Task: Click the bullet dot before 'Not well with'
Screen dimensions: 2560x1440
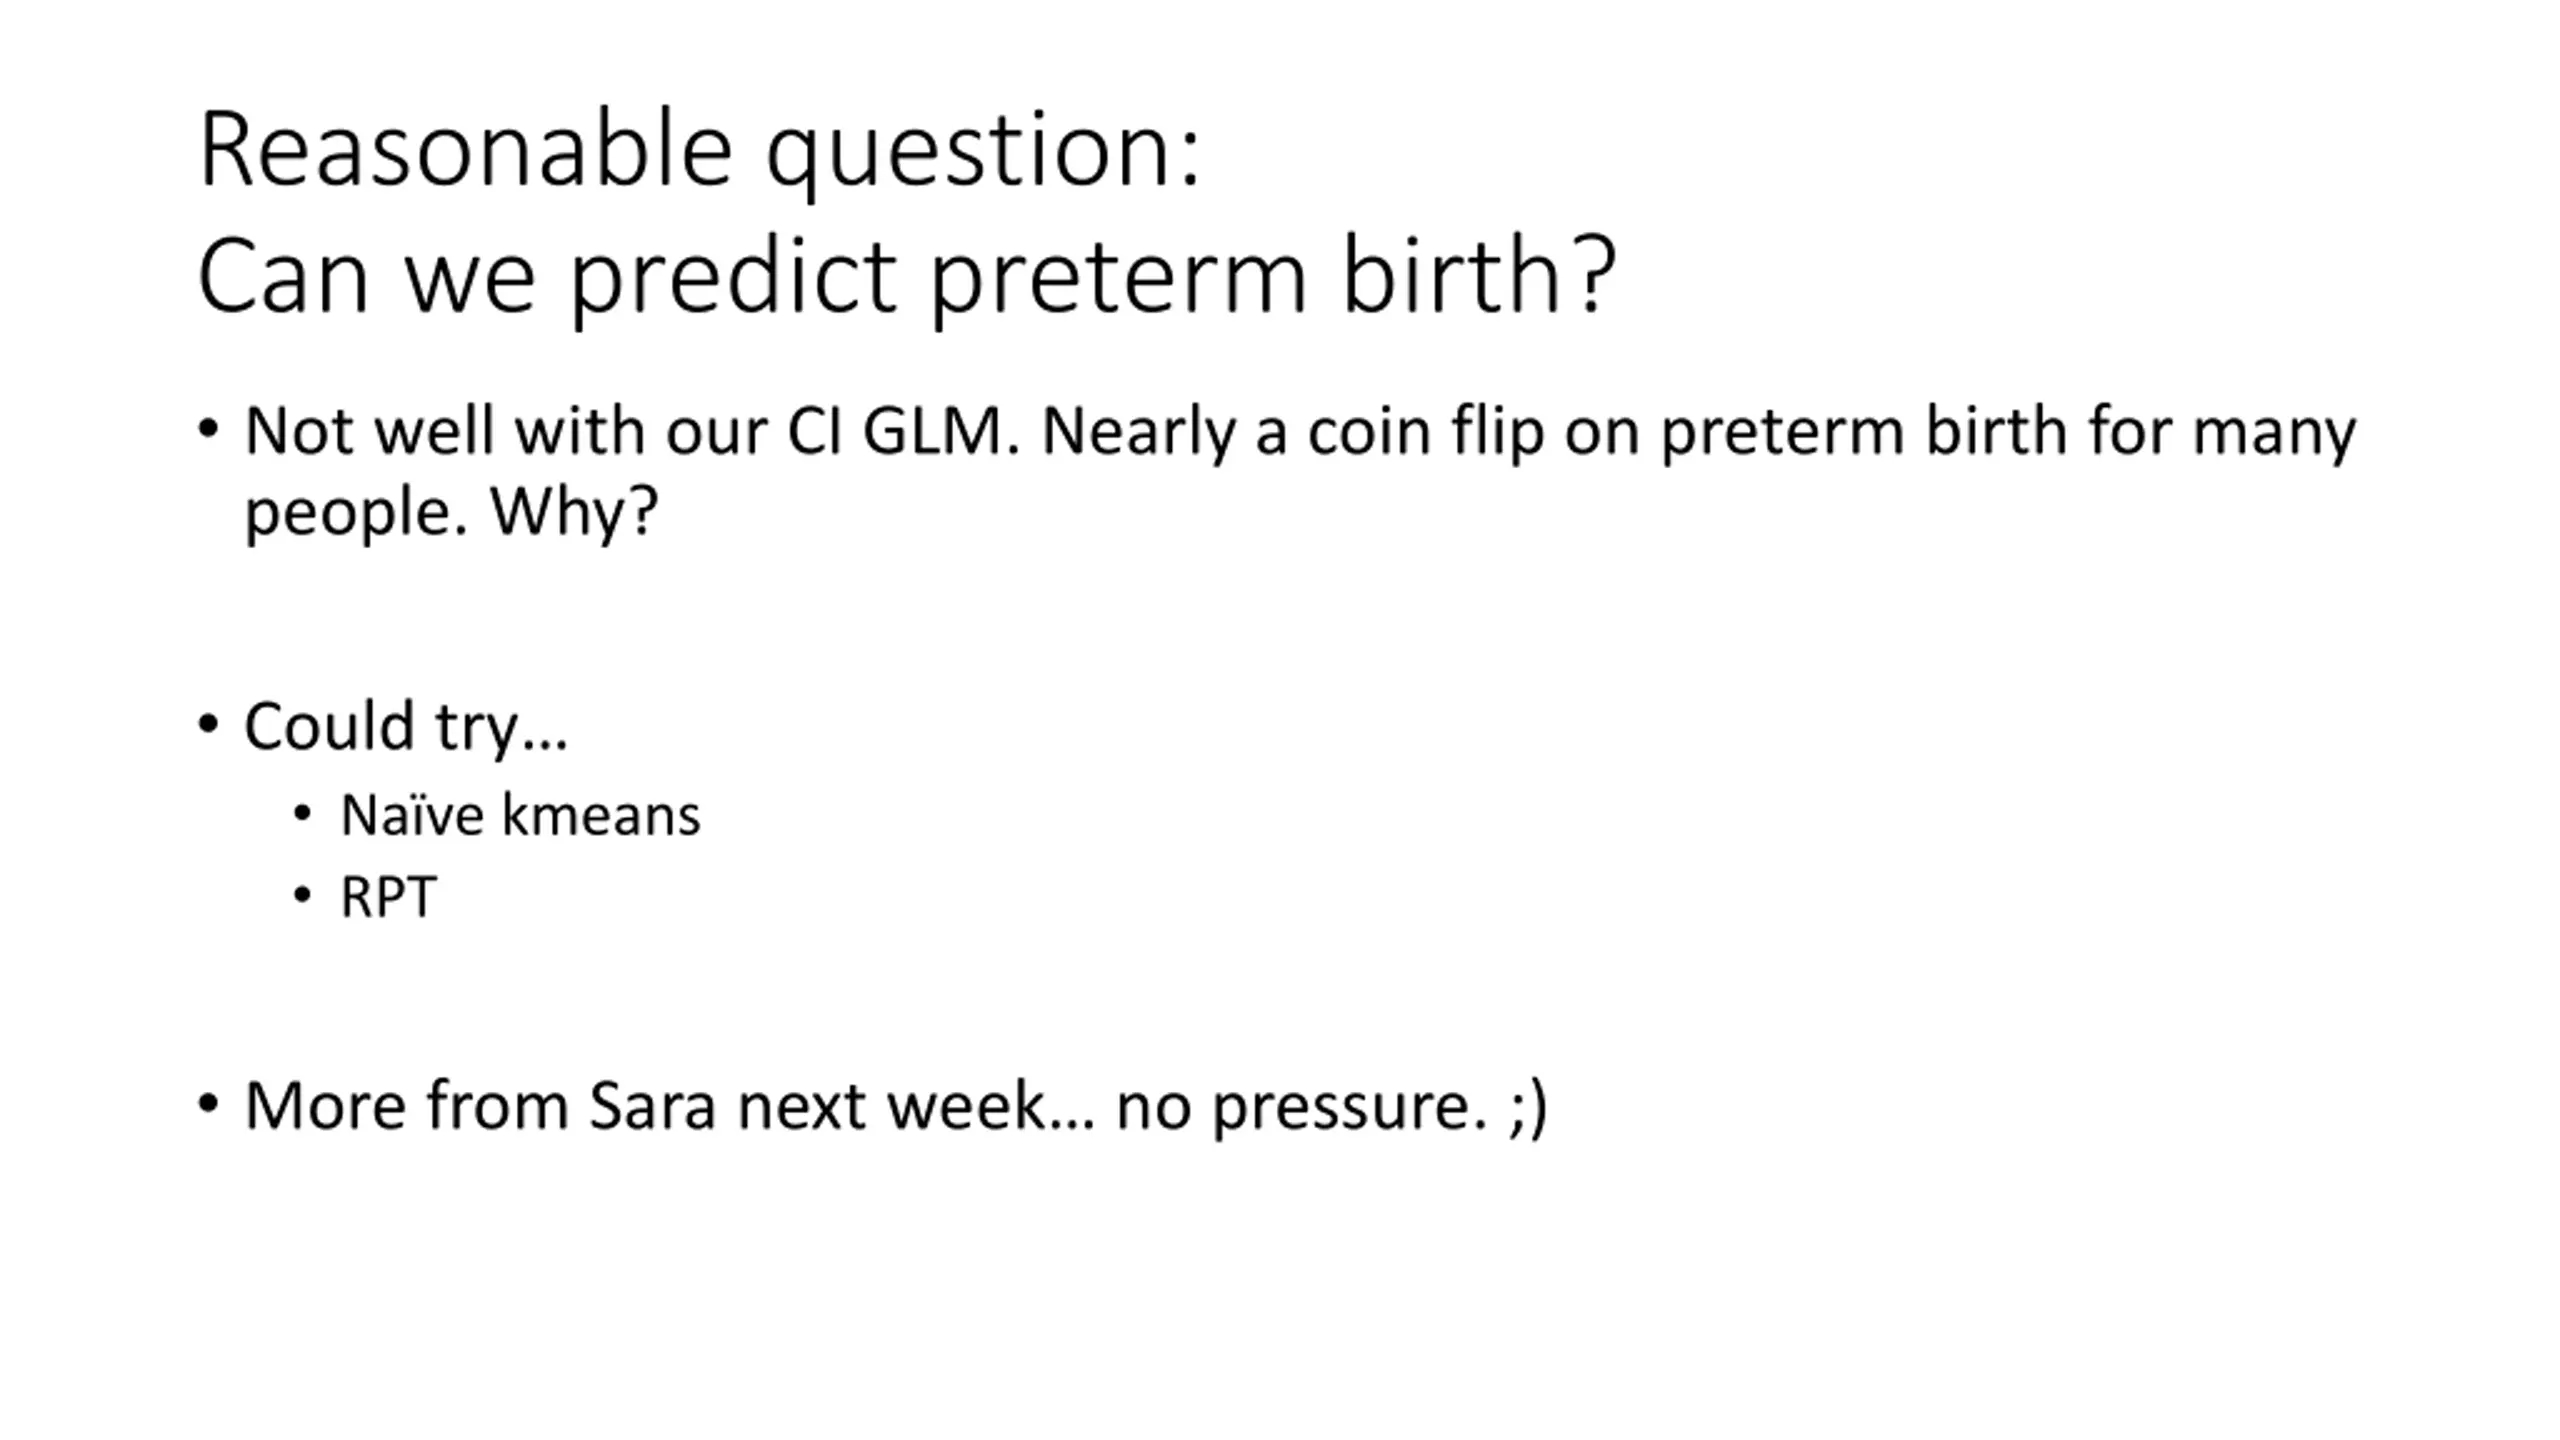Action: point(208,430)
